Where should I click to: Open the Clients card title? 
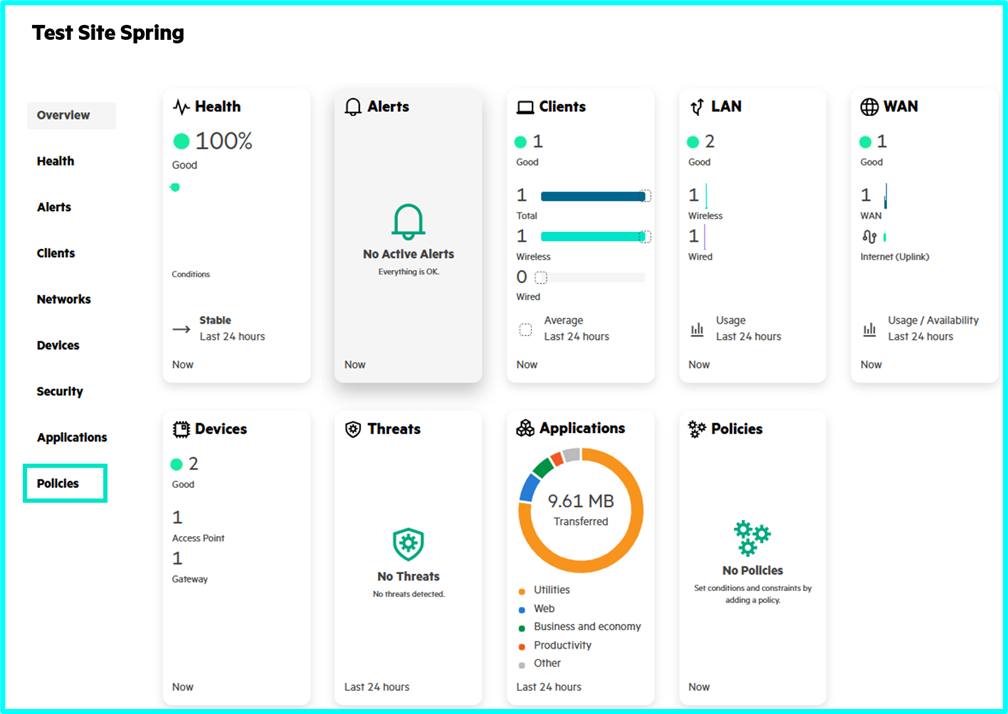click(562, 107)
